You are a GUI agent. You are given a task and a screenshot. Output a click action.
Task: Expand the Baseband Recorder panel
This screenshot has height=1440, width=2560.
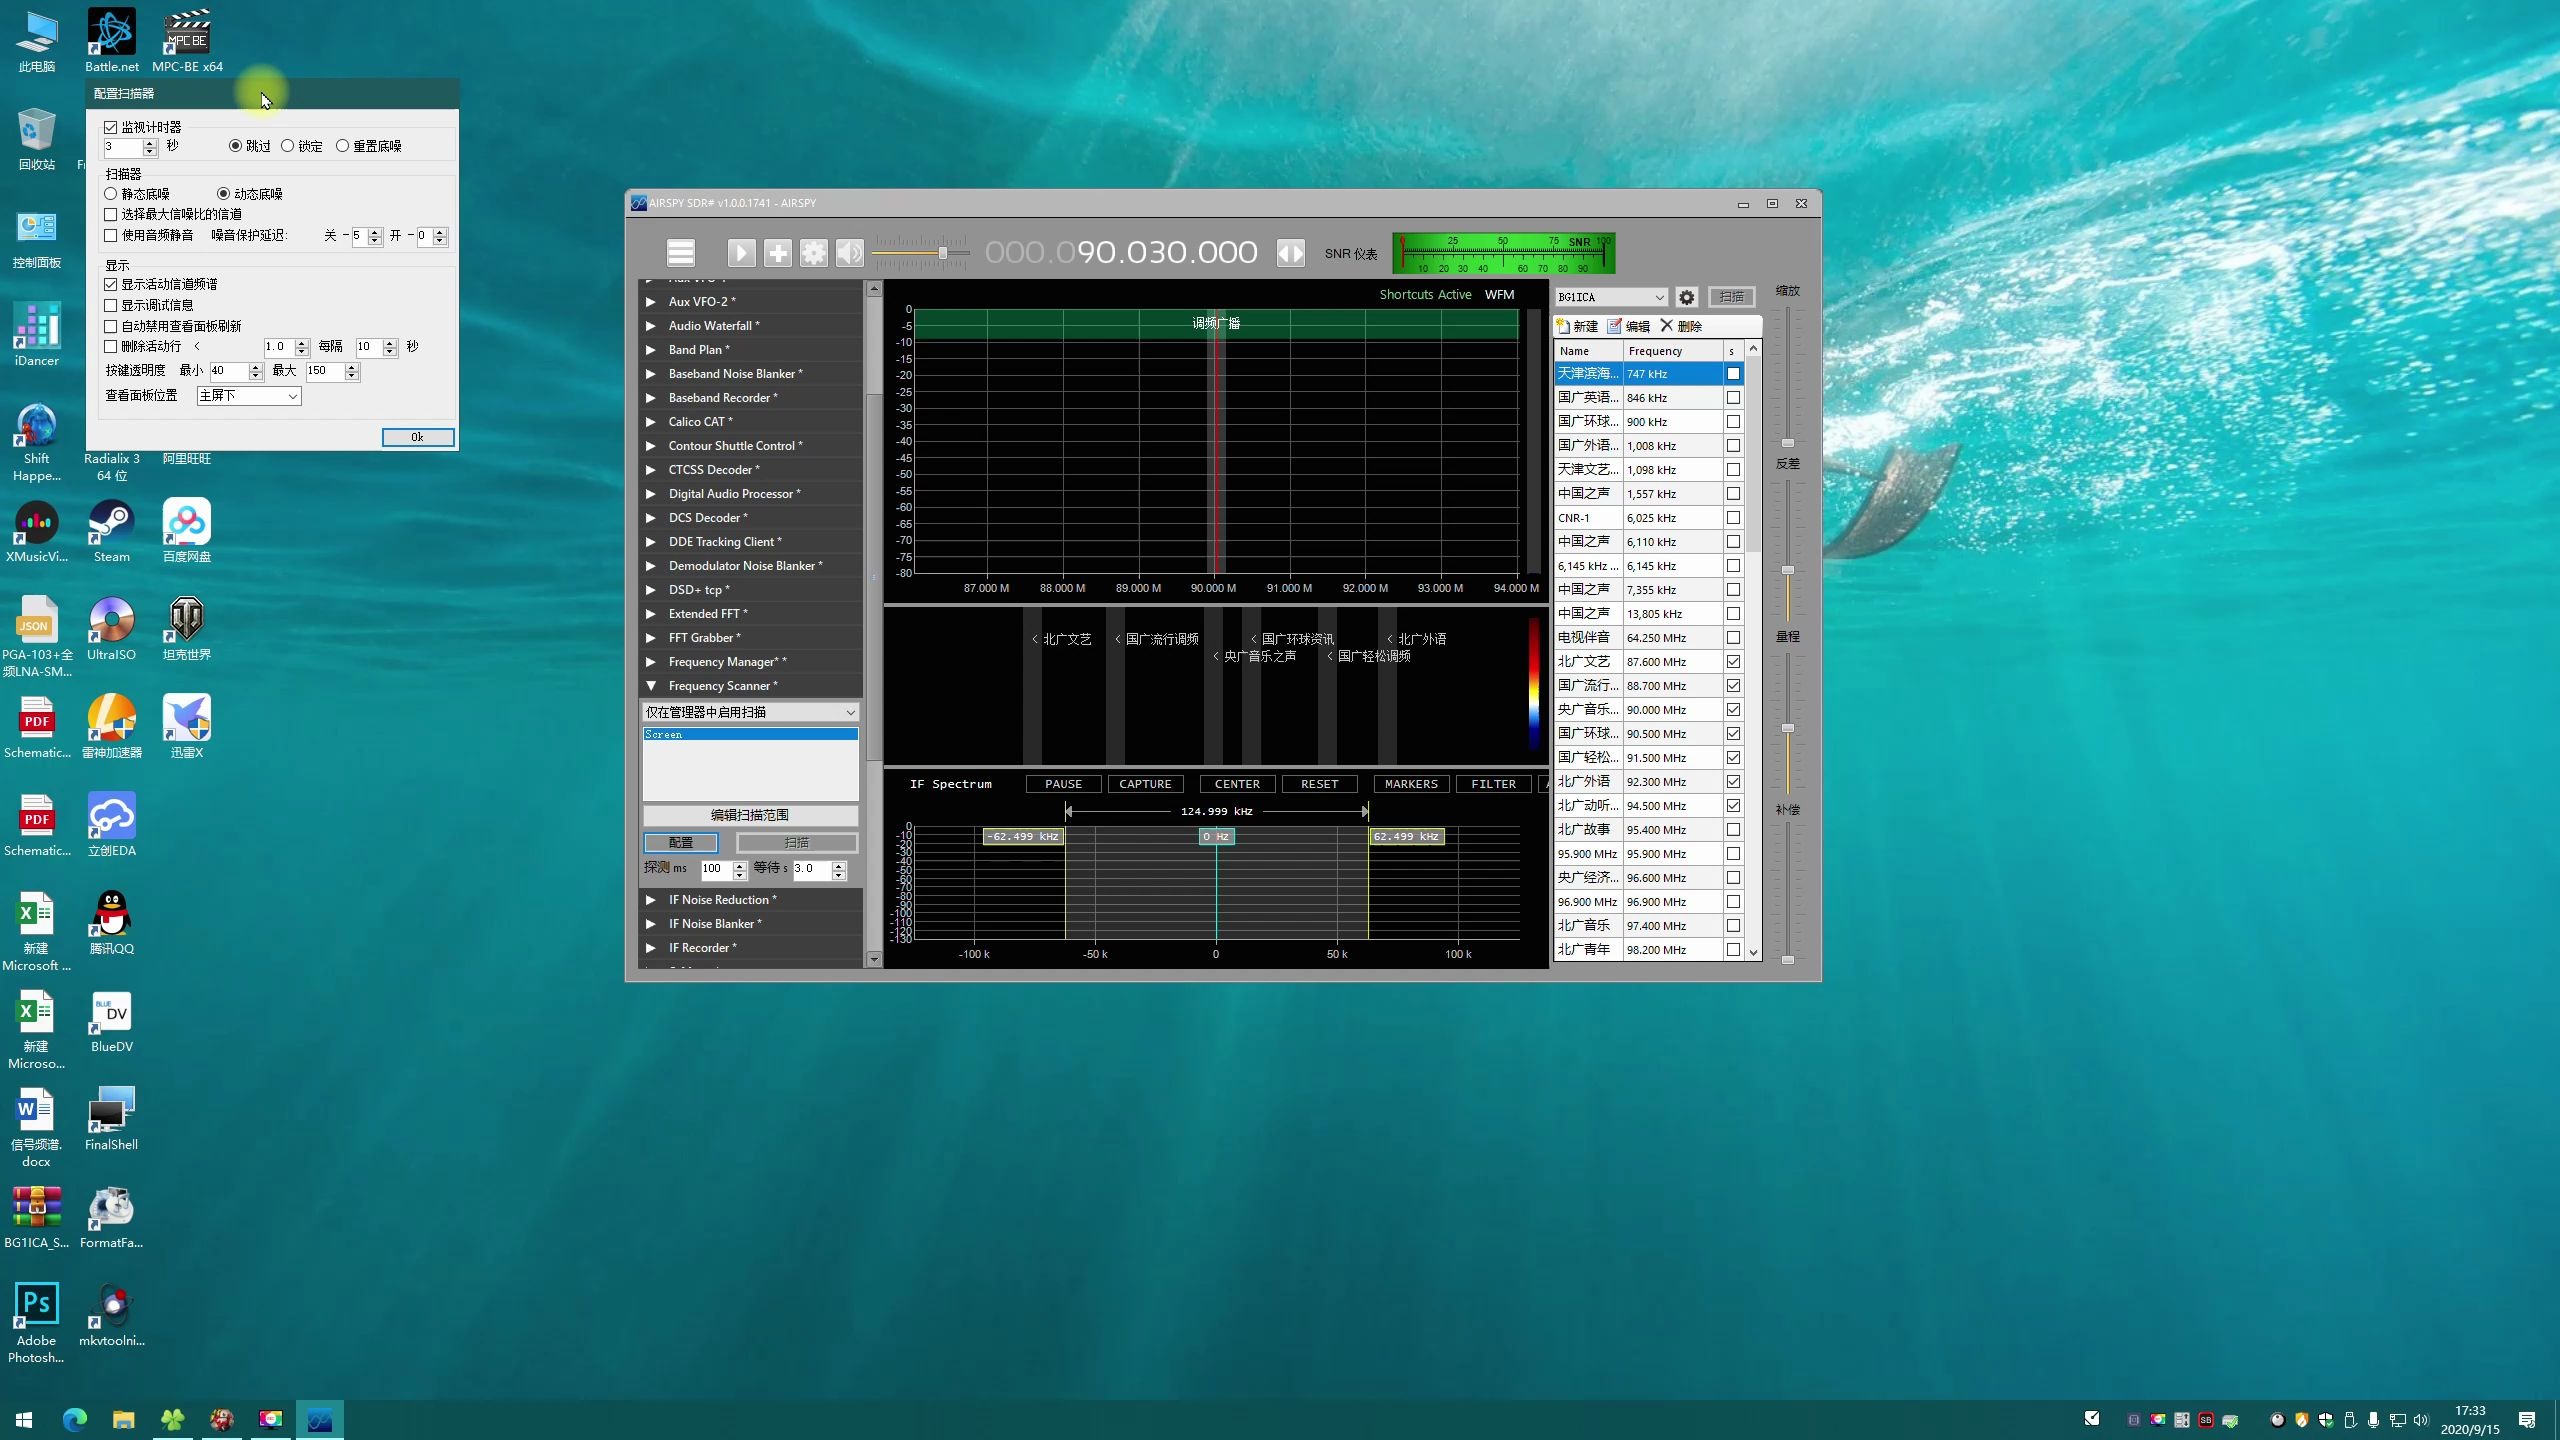point(651,398)
